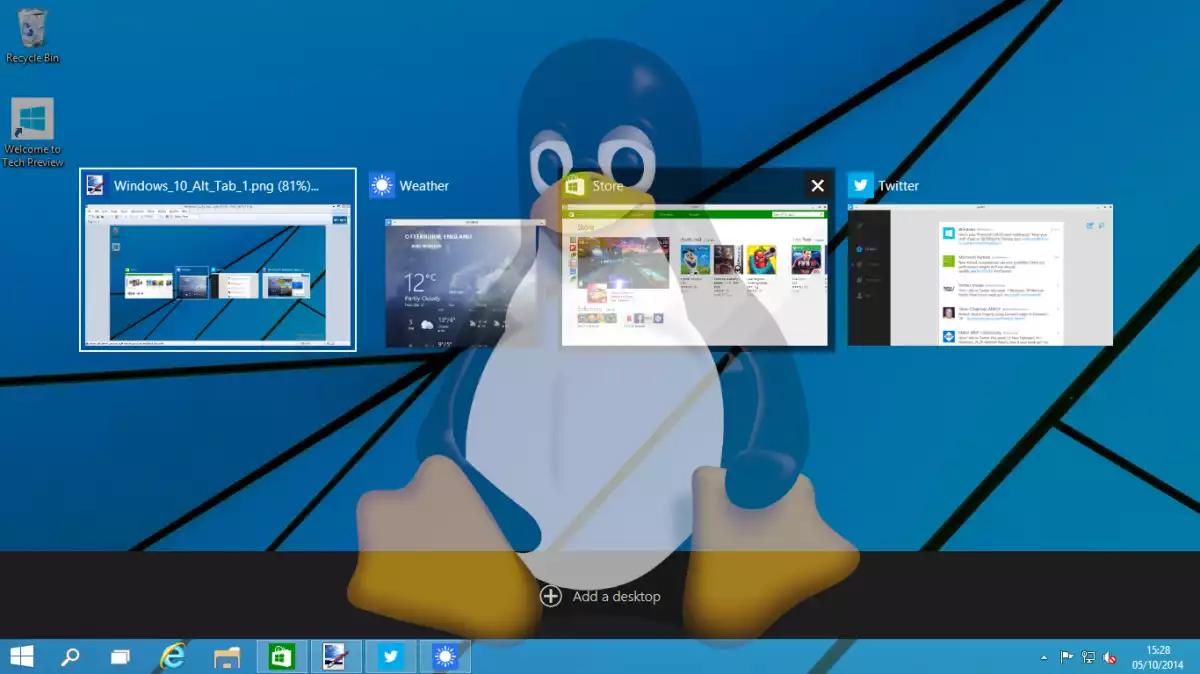Switch to the Weather app thumbnail
This screenshot has width=1200, height=674.
(x=466, y=283)
